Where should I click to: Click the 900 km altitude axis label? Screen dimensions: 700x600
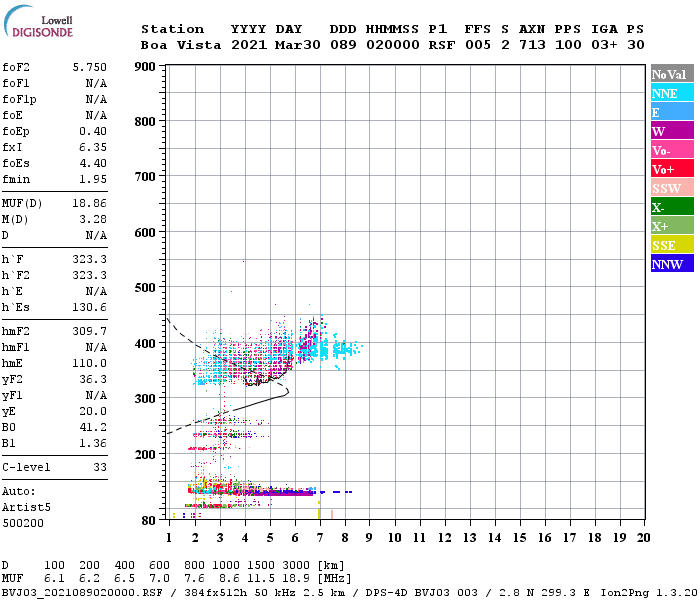coord(145,67)
